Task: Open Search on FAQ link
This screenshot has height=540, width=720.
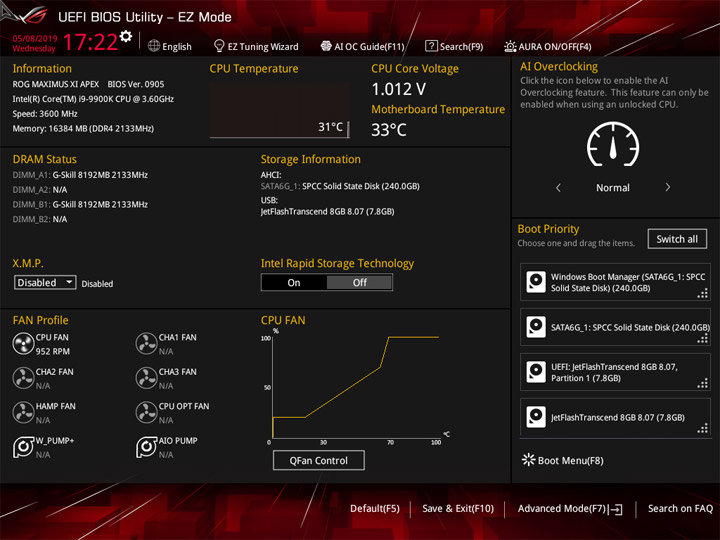Action: [x=680, y=508]
